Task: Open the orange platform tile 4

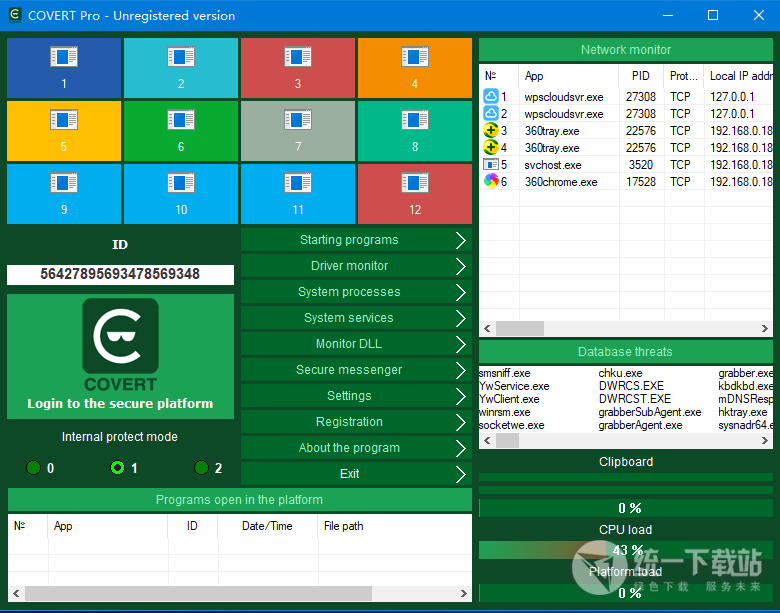Action: click(414, 67)
